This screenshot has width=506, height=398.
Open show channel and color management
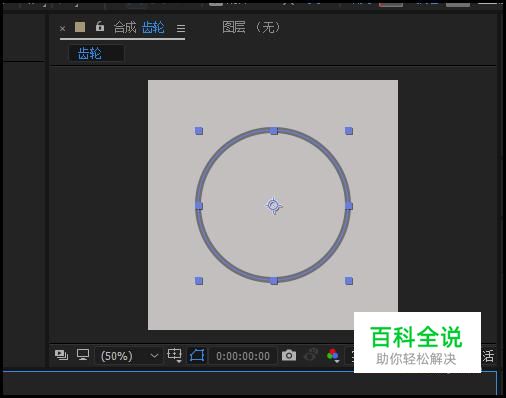333,356
